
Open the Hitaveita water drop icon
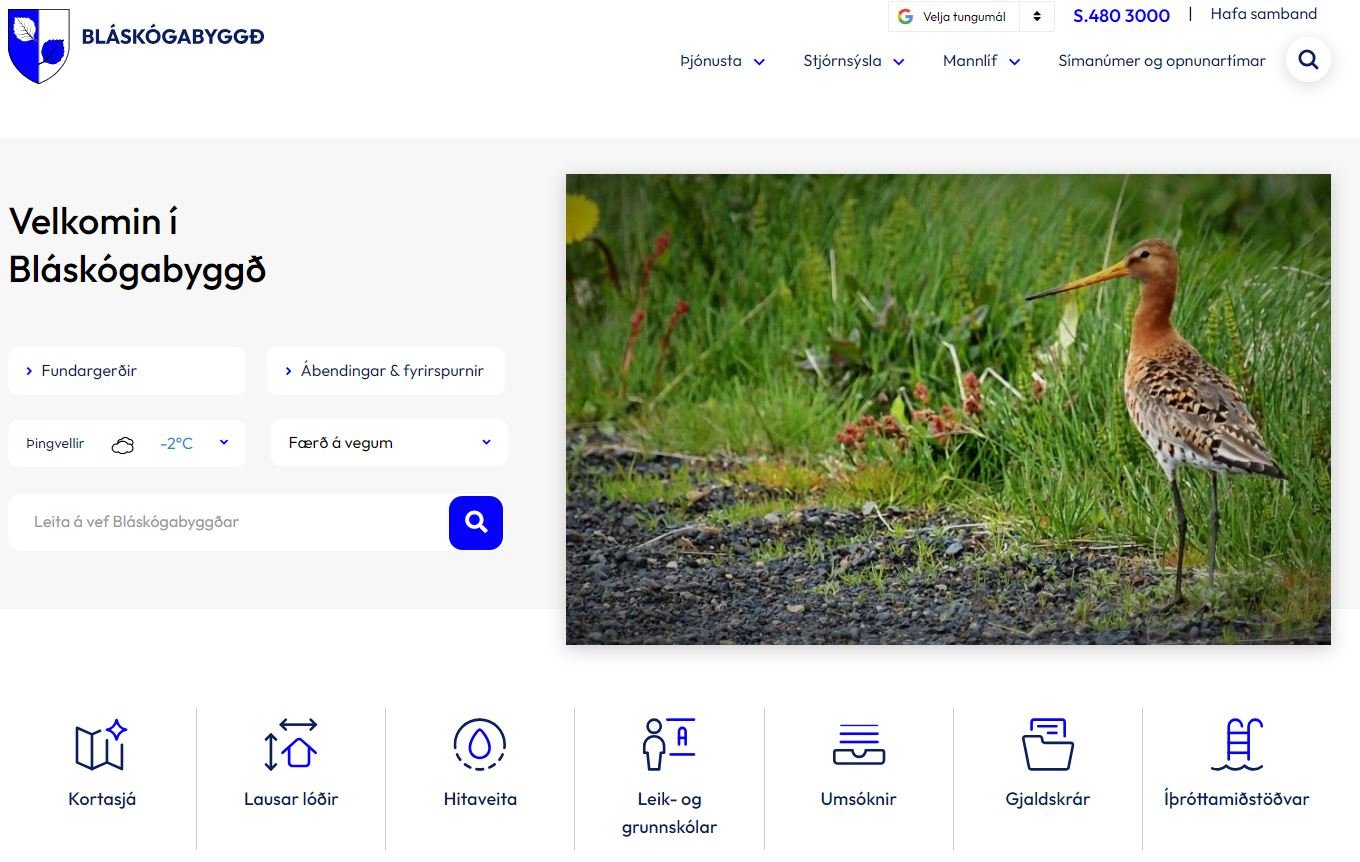click(480, 745)
